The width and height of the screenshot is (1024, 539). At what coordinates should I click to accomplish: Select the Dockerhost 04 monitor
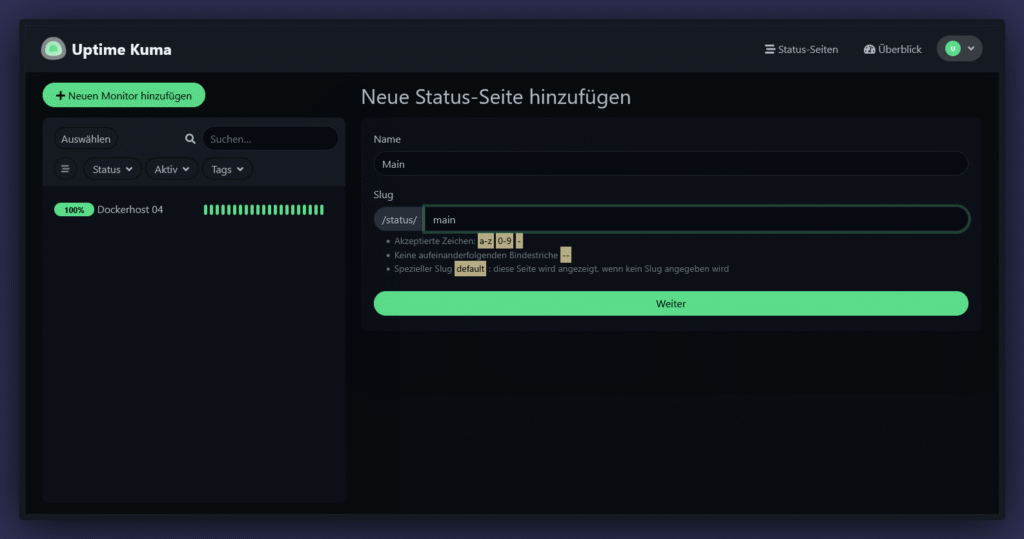130,210
